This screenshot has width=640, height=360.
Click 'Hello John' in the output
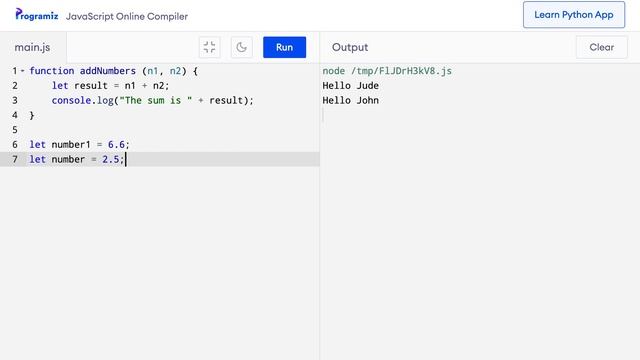351,100
